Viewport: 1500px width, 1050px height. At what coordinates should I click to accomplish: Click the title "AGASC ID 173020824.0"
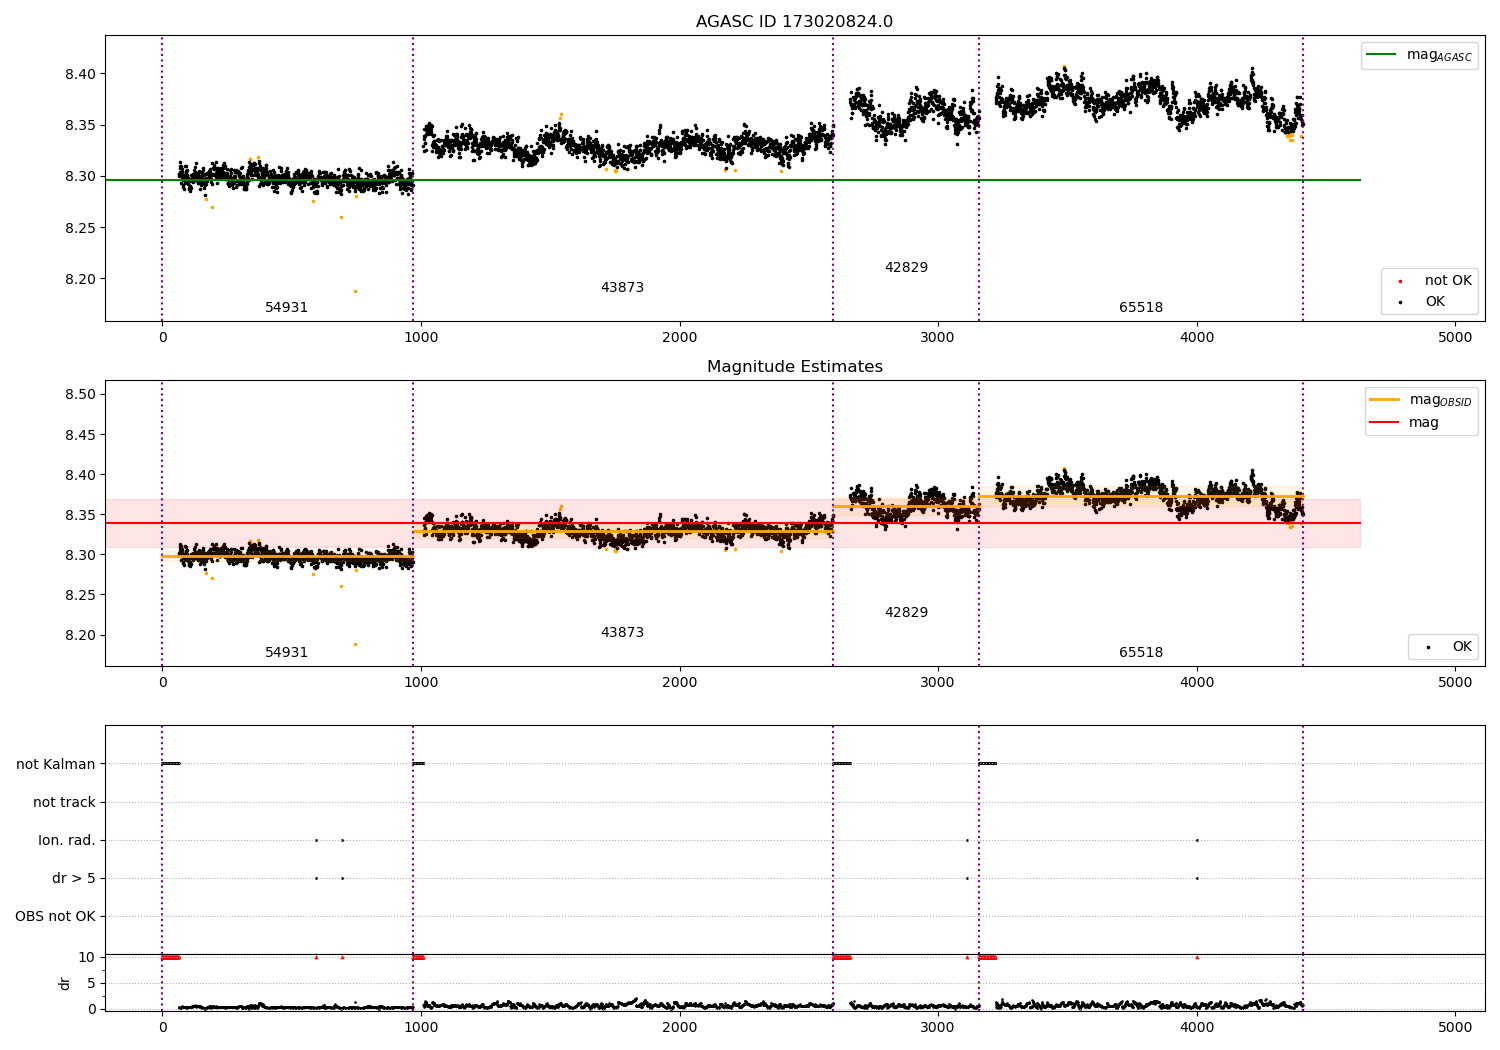pos(794,22)
